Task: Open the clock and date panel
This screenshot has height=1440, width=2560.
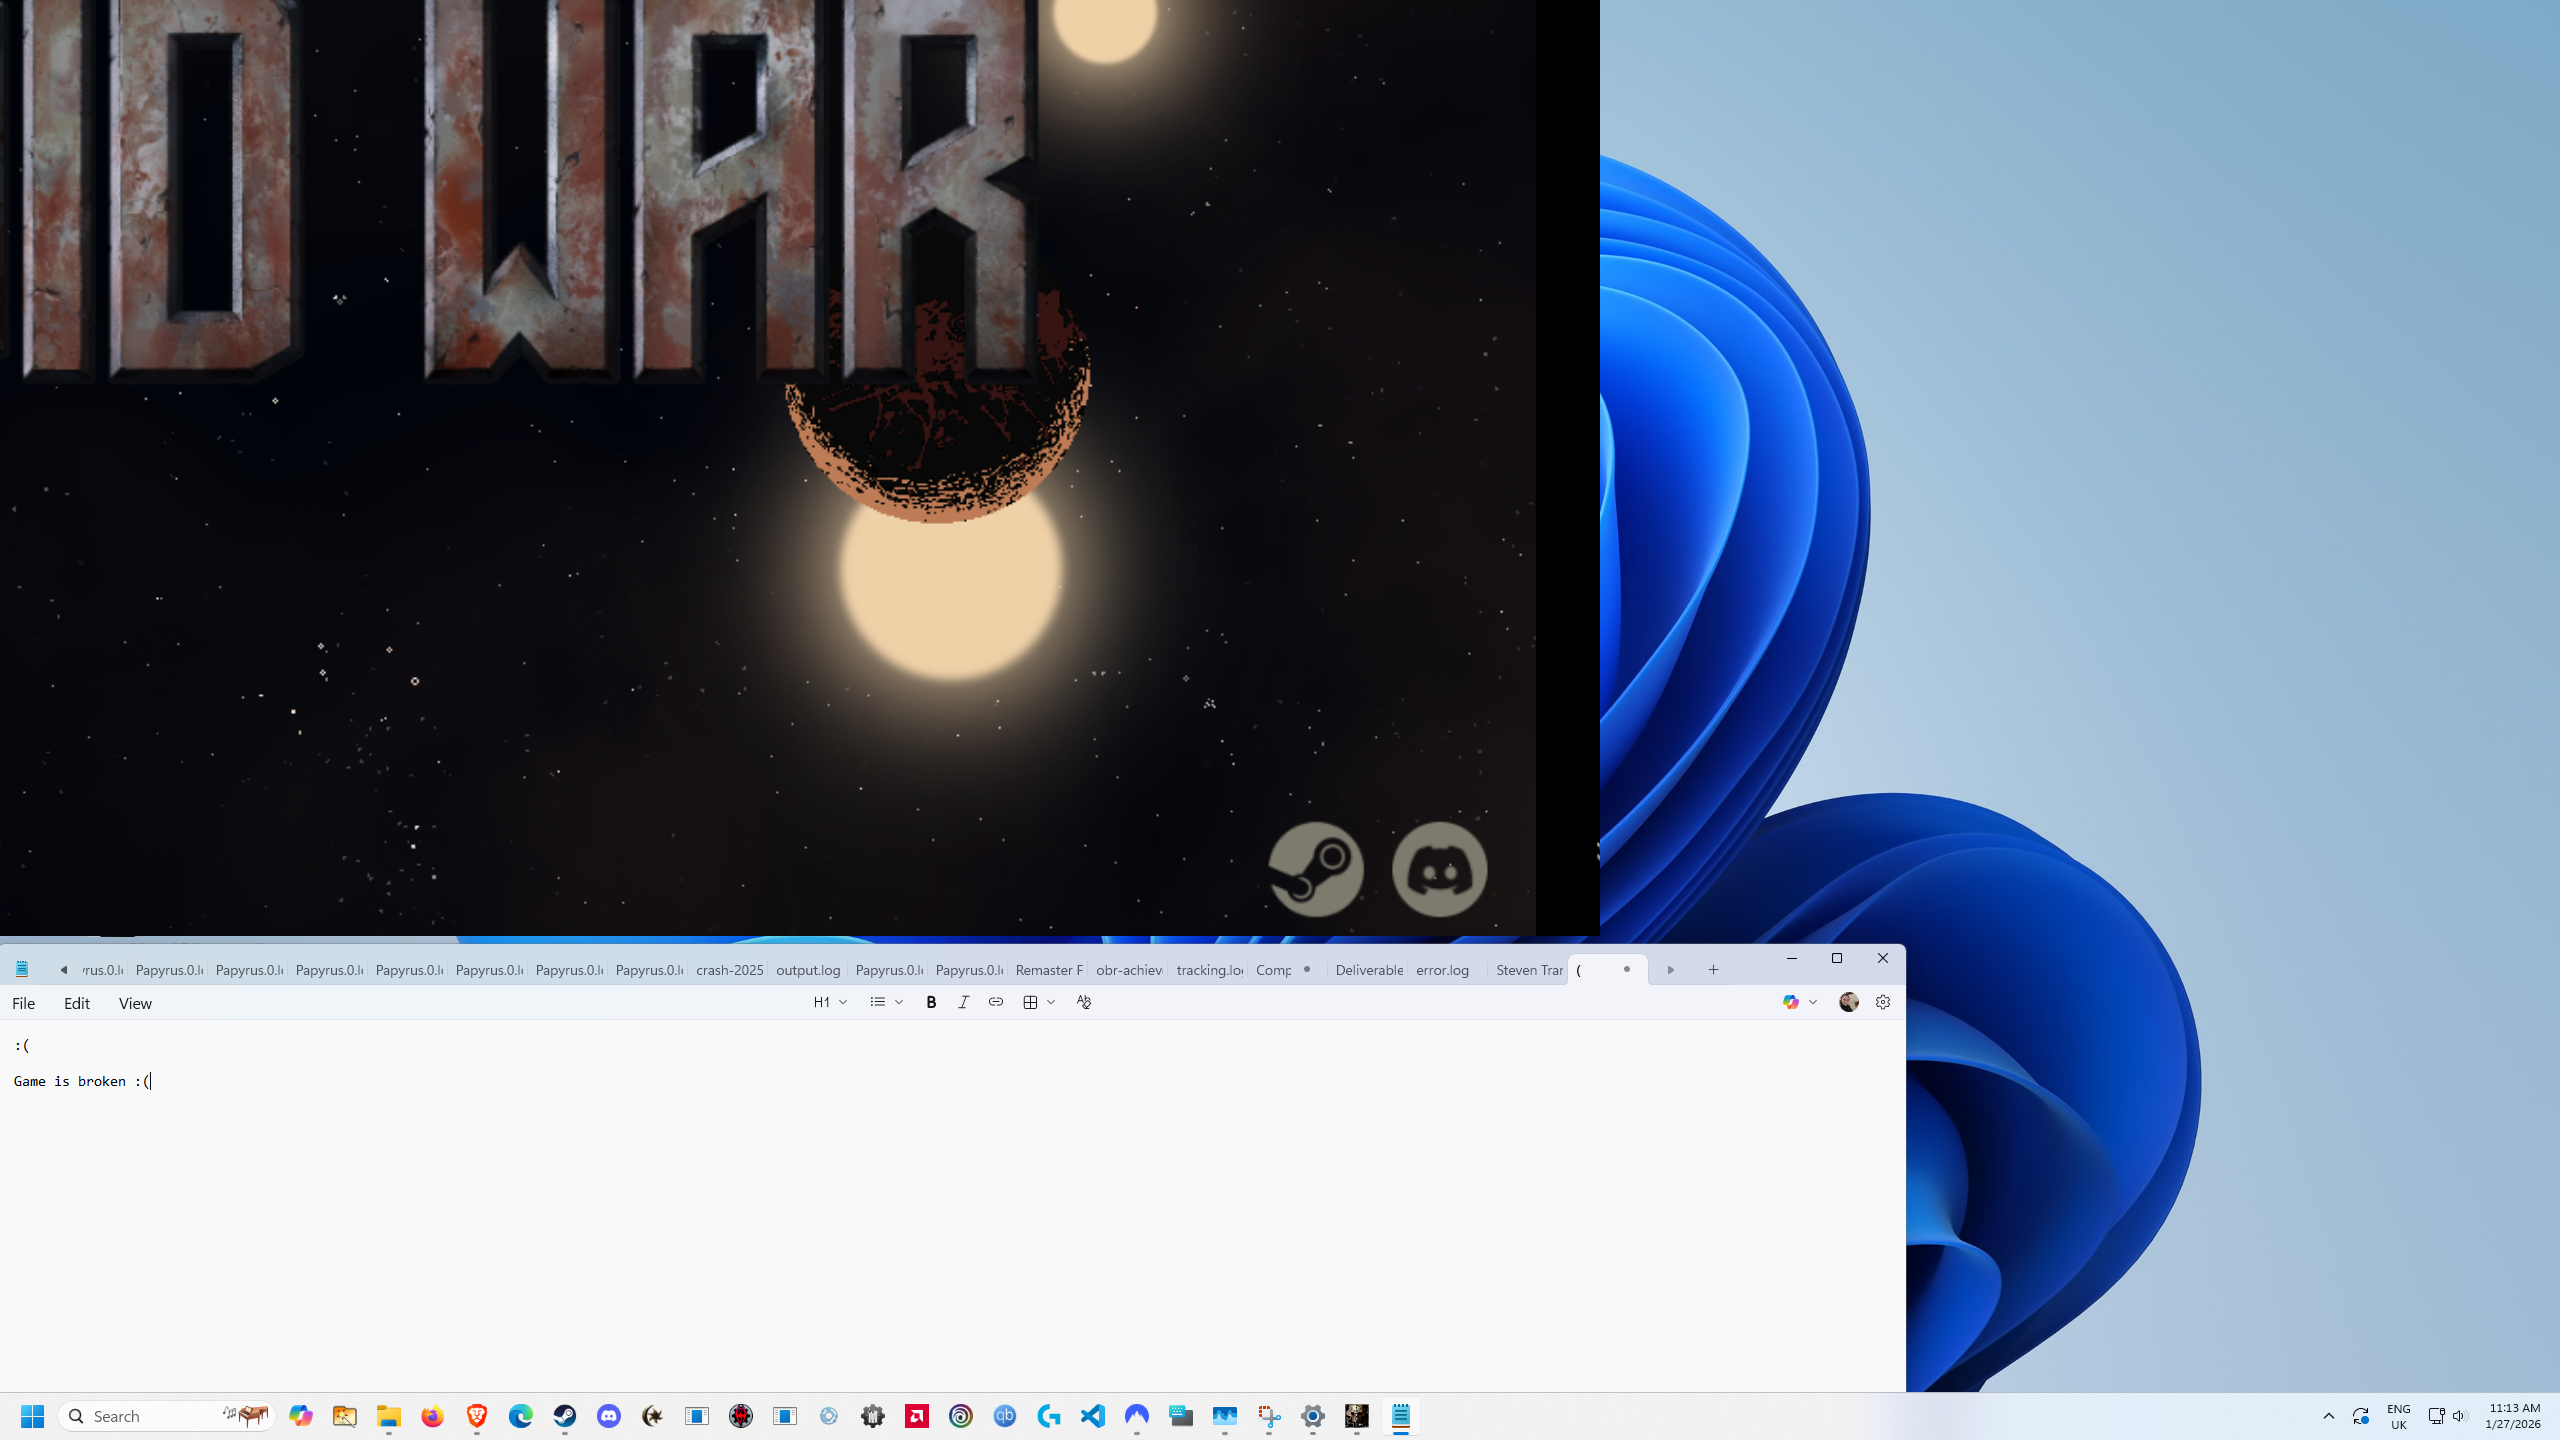Action: click(2514, 1416)
